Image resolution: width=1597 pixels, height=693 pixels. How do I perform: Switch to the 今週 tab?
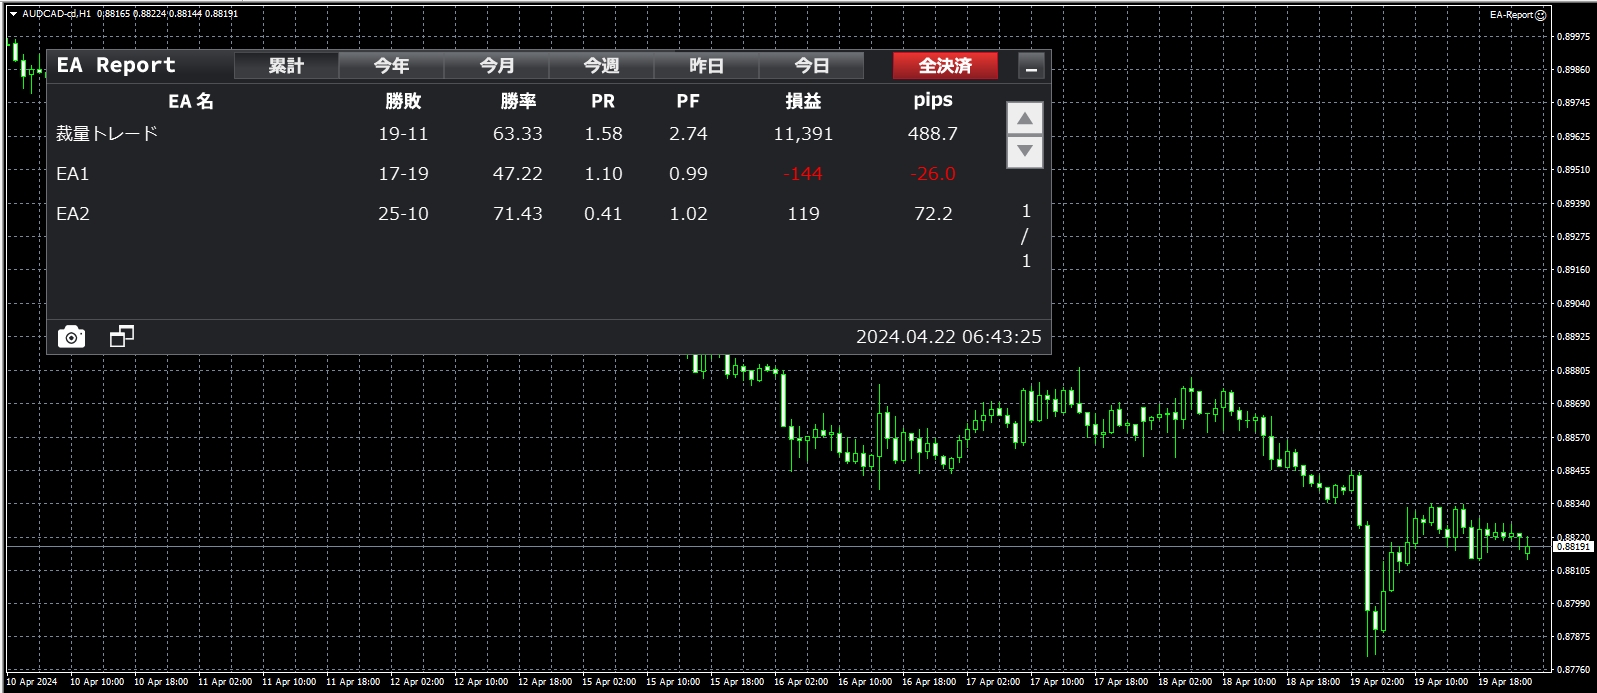602,66
